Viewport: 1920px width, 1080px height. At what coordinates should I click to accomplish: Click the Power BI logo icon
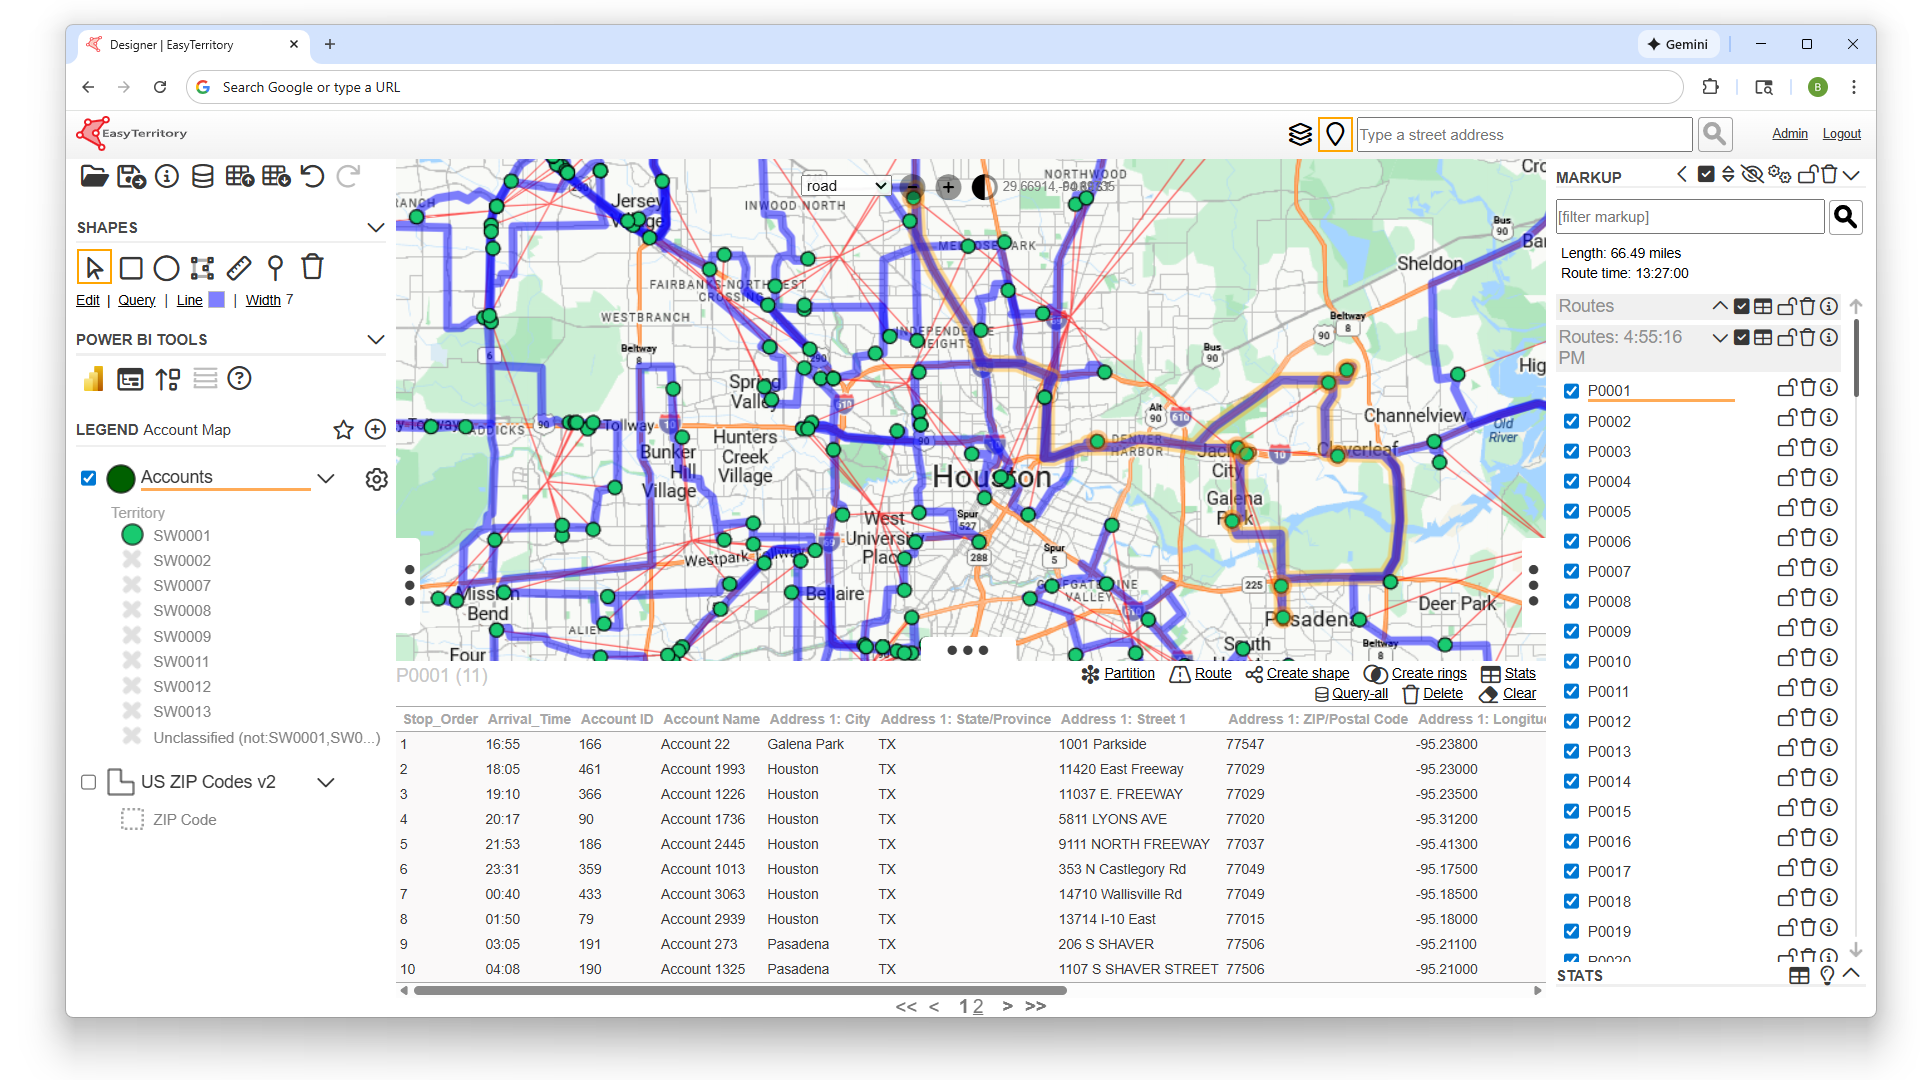pos(94,379)
